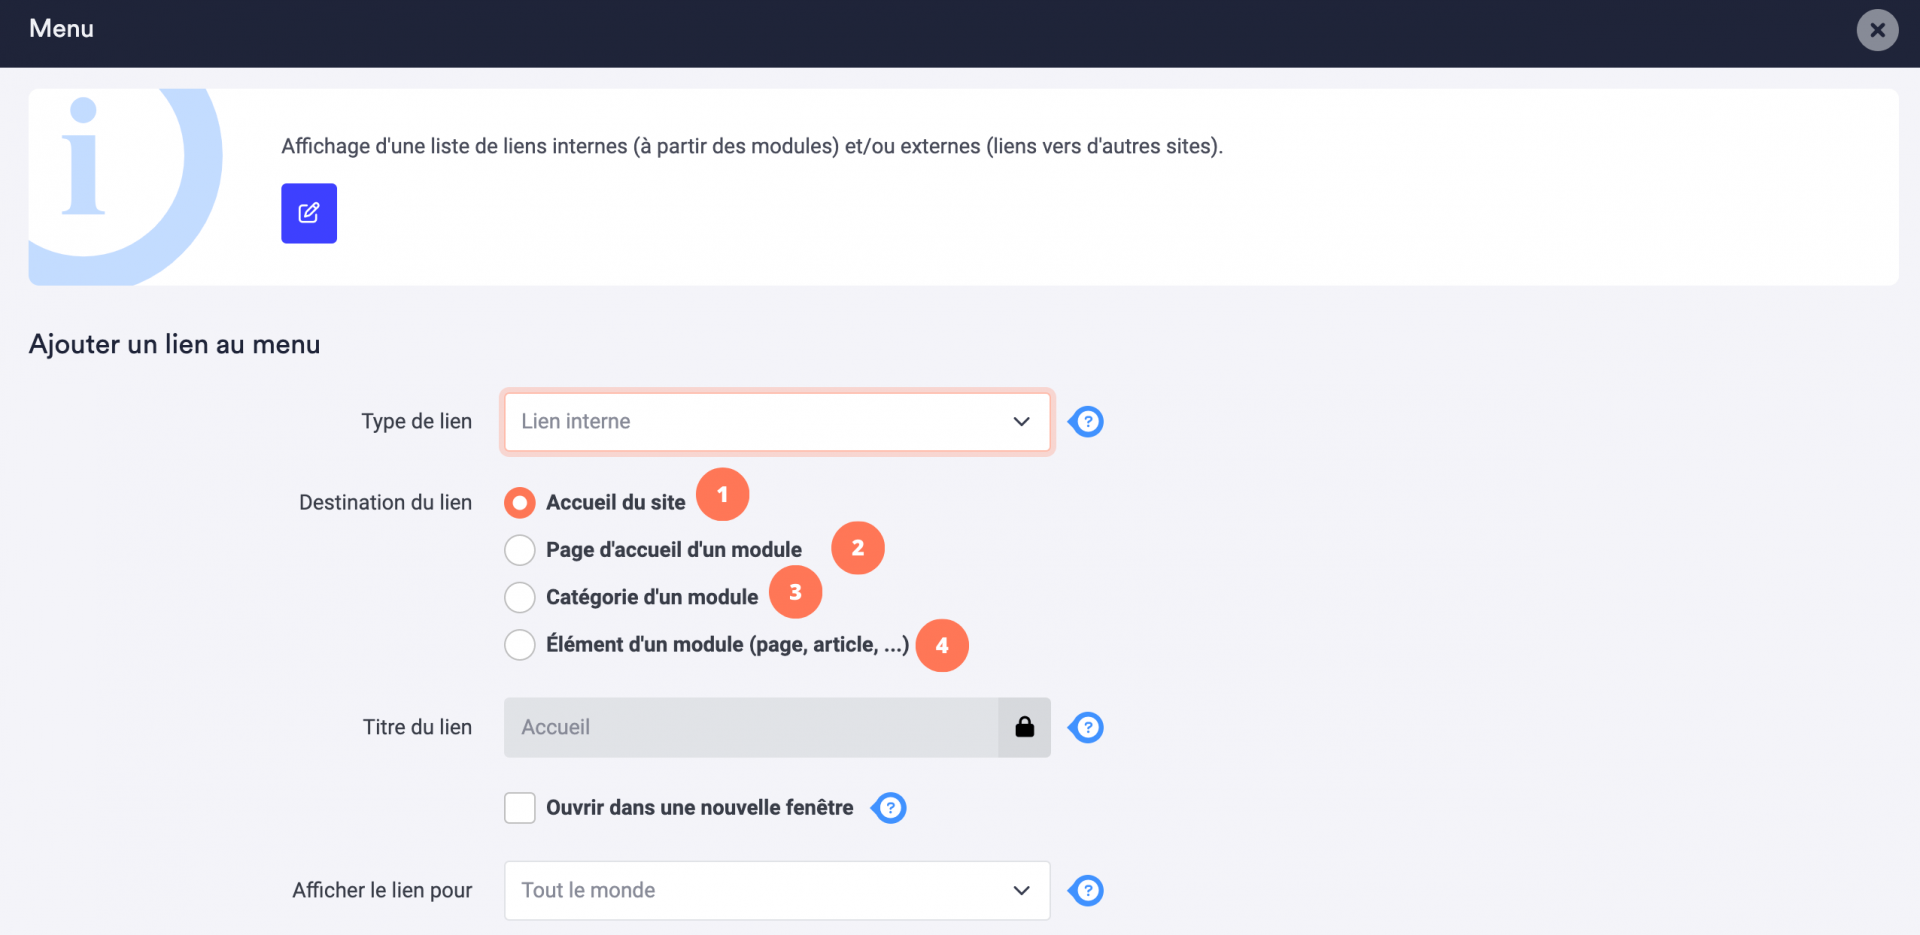Click help icon for new window option

889,808
